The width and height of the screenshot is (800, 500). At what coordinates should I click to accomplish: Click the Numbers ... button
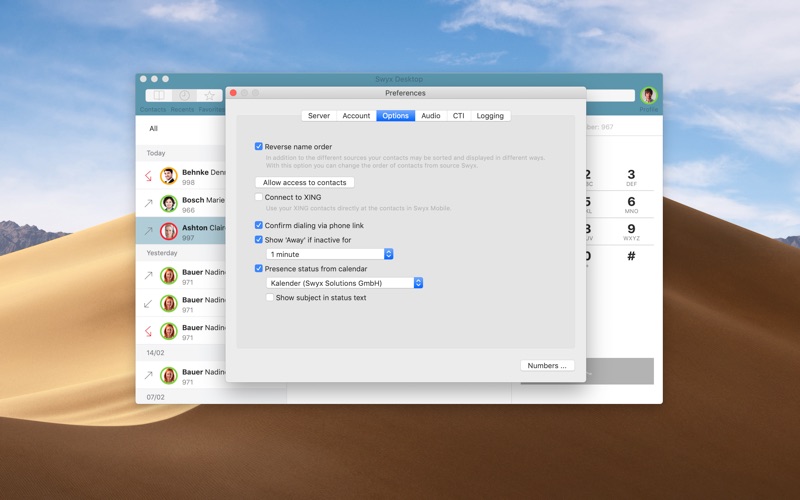pos(547,365)
